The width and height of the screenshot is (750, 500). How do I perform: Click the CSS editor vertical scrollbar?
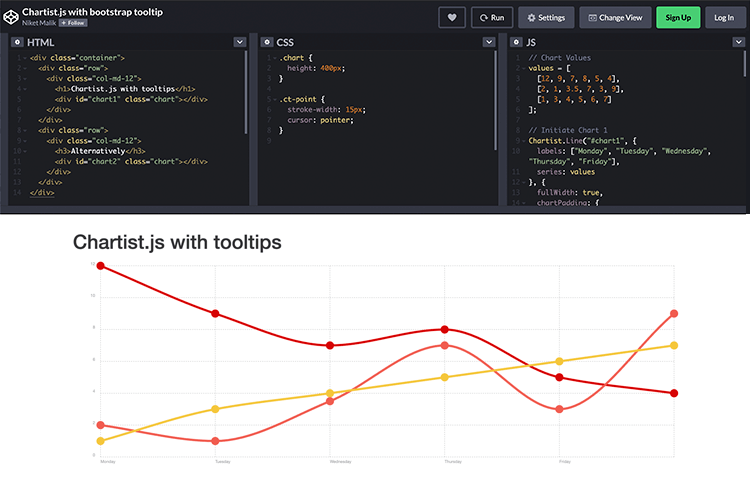(x=495, y=100)
